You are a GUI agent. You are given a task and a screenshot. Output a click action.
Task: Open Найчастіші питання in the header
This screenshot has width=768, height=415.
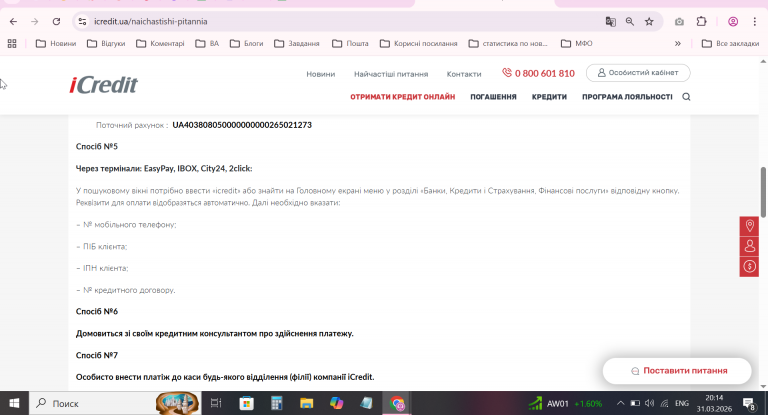coord(391,74)
